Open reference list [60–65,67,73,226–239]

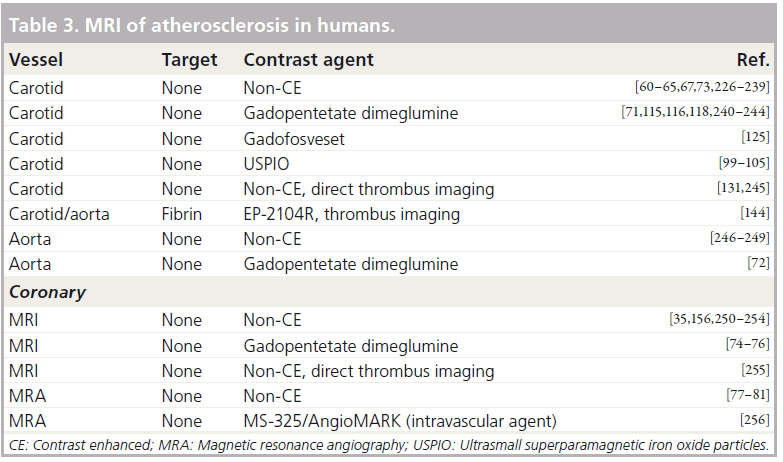tap(702, 87)
